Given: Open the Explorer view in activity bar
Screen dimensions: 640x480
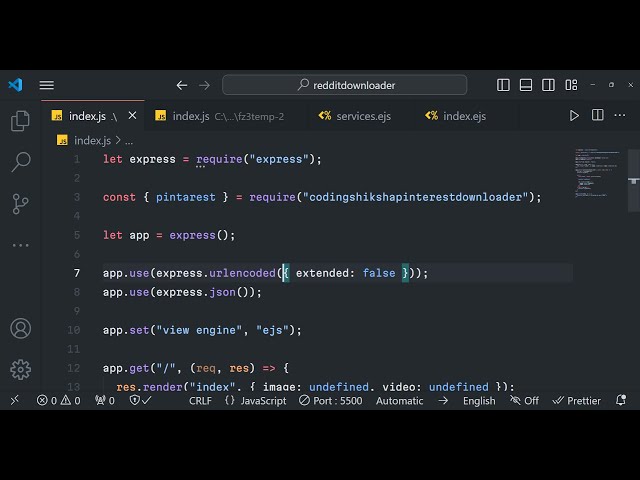Looking at the screenshot, I should coord(20,121).
